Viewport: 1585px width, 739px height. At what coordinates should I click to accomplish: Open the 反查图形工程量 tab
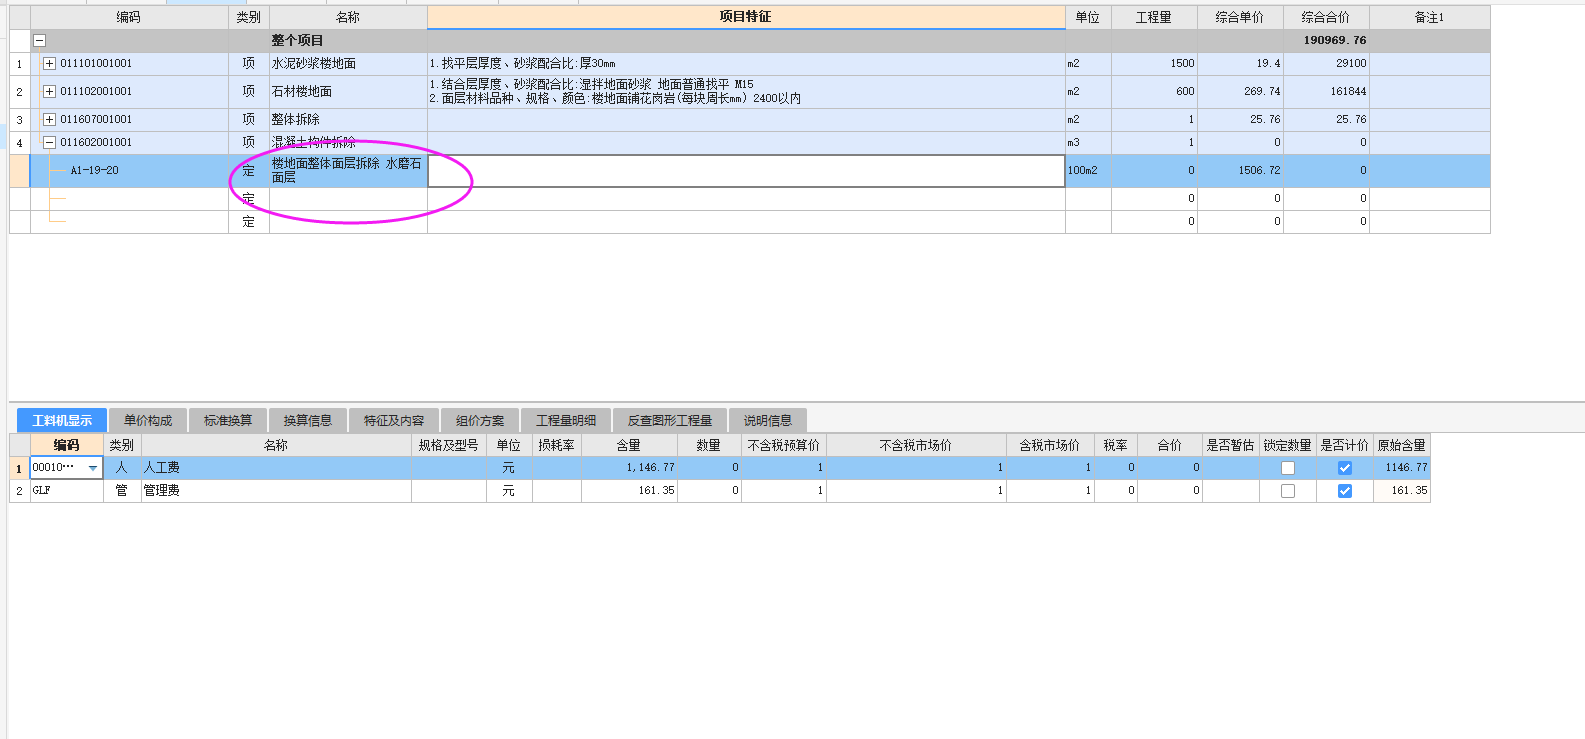pyautogui.click(x=670, y=420)
